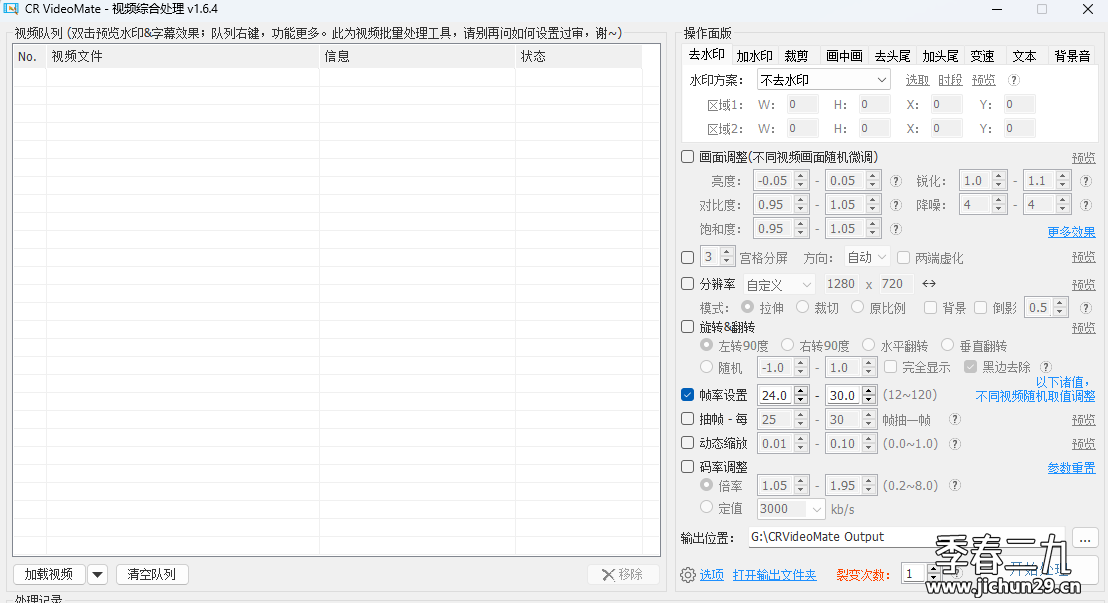Click the help icon beside 对比度 range
The width and height of the screenshot is (1108, 603).
pyautogui.click(x=895, y=205)
